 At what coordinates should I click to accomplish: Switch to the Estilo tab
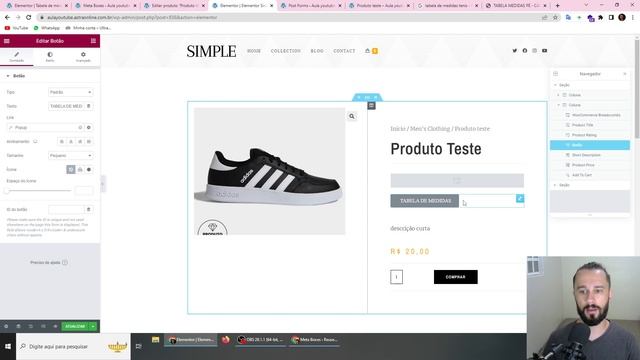point(50,57)
